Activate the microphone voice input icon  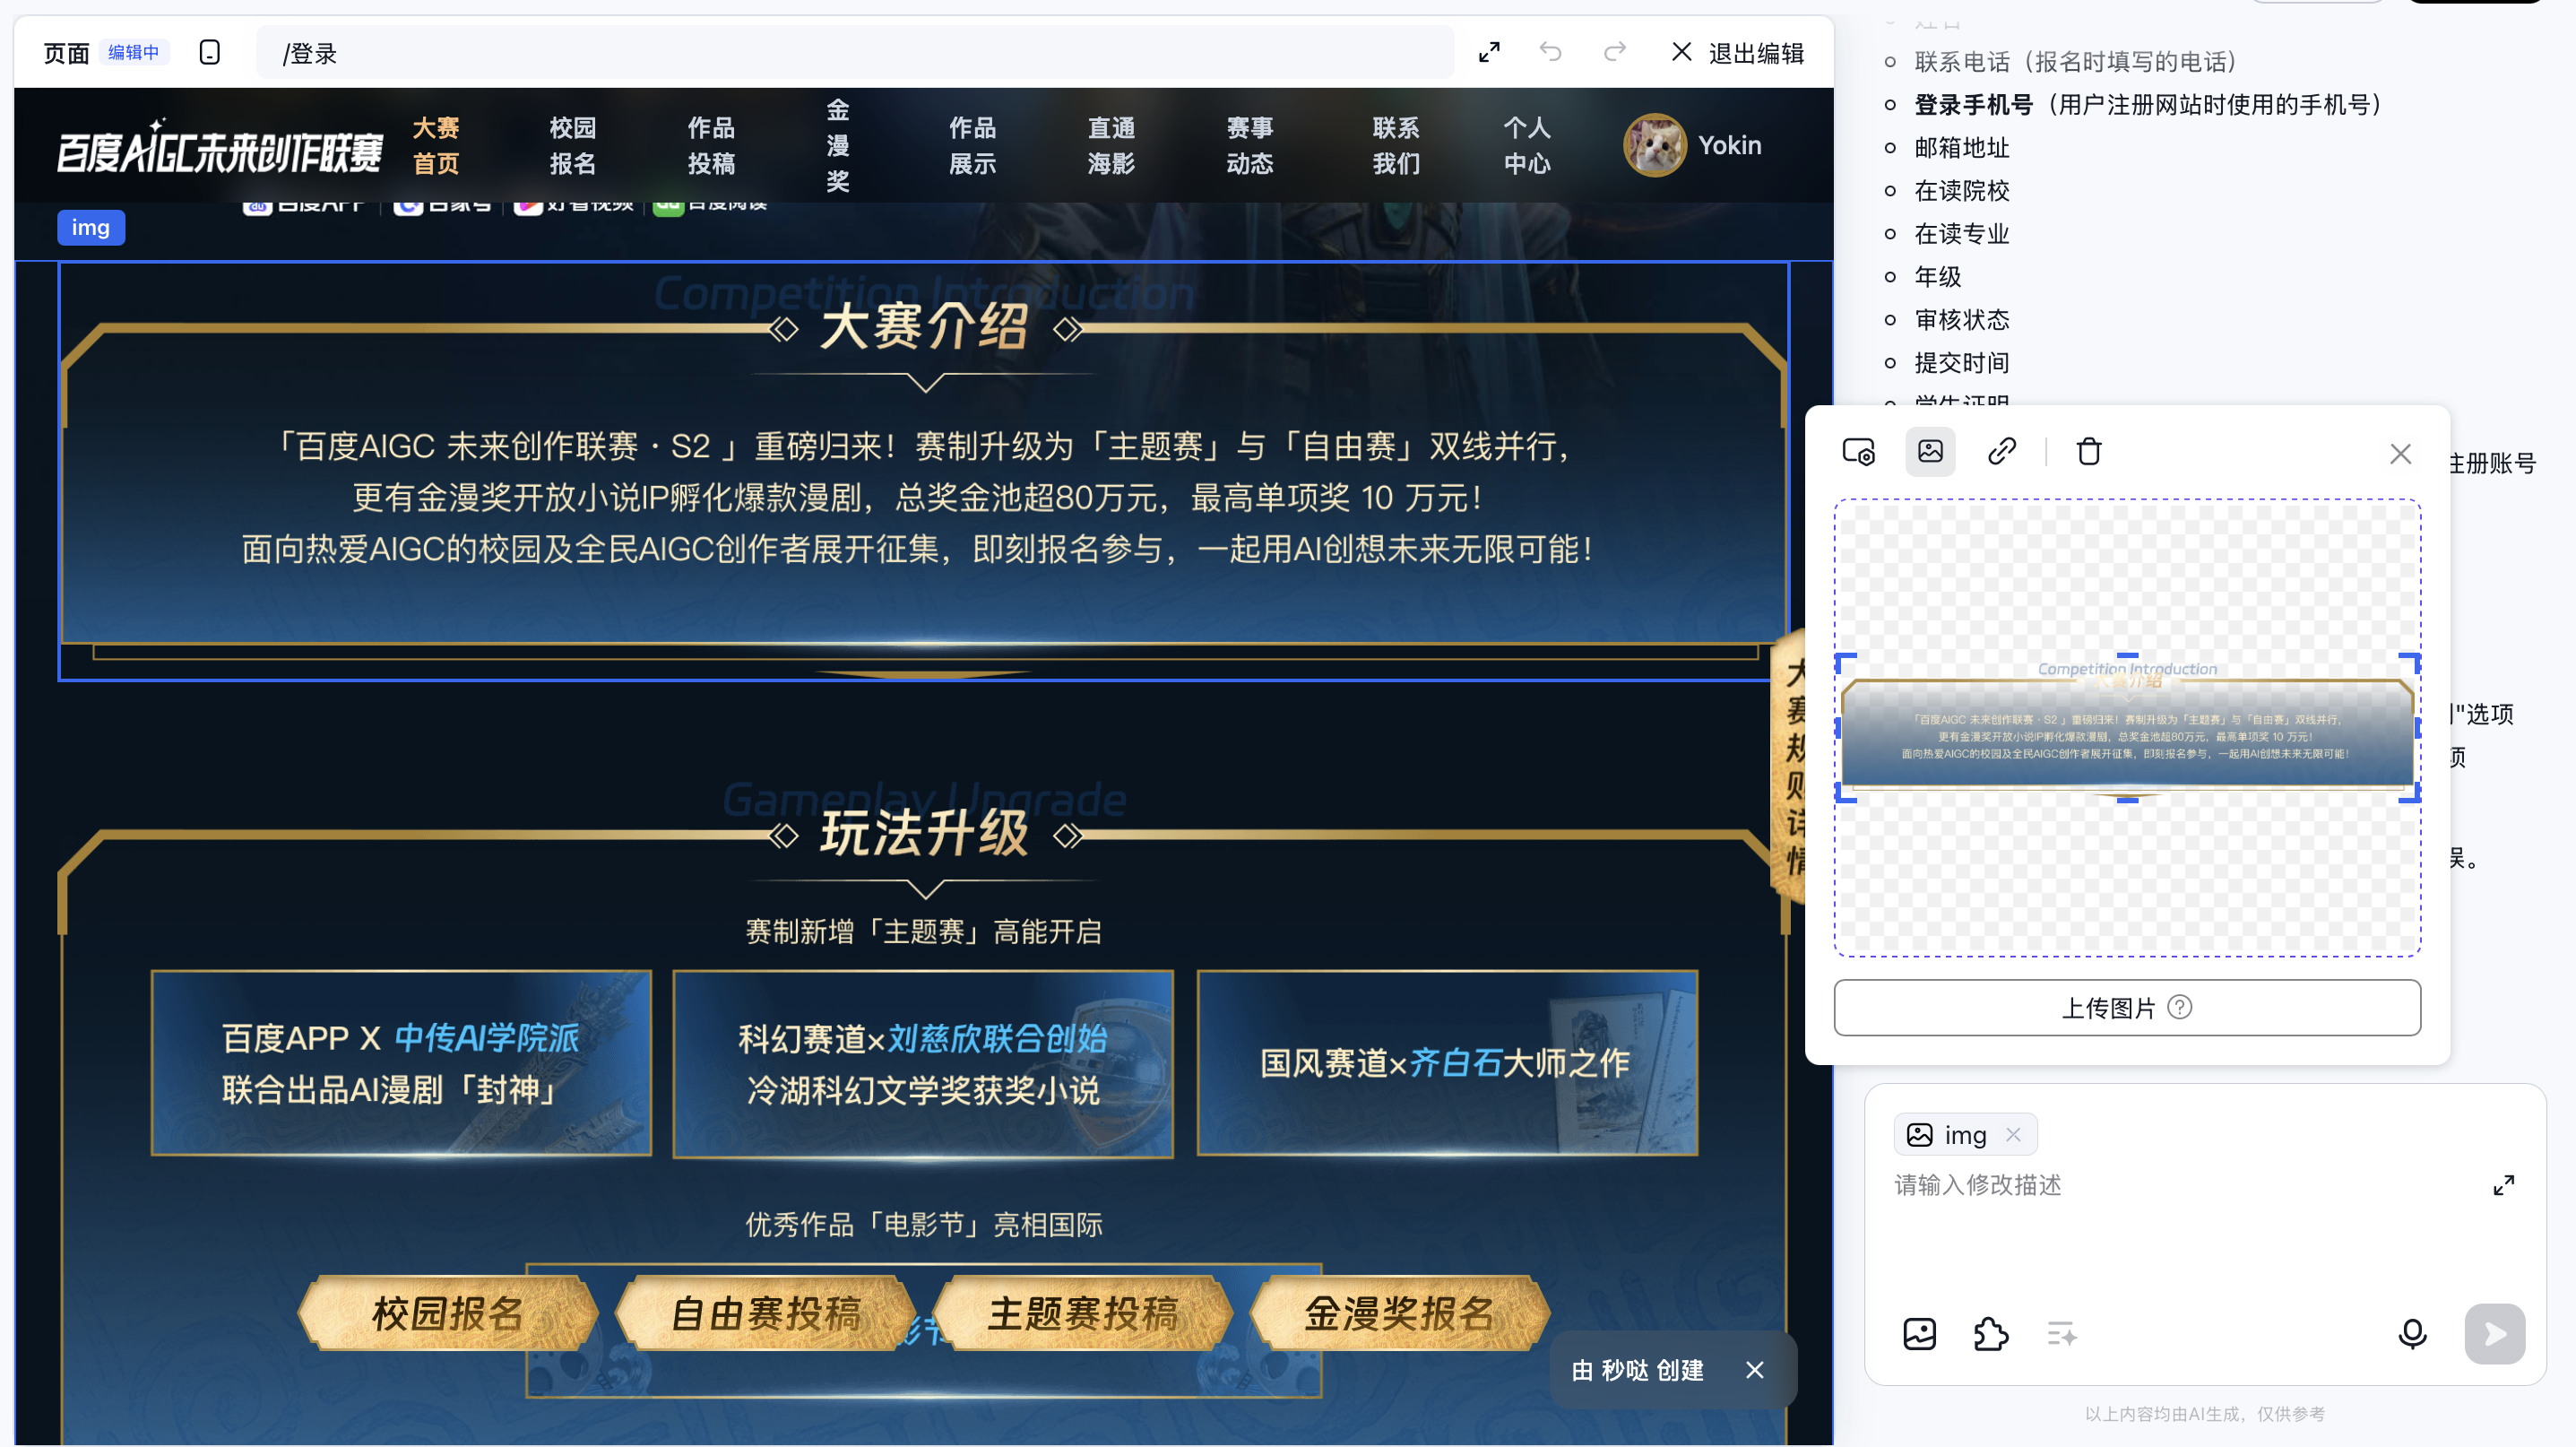point(2413,1334)
